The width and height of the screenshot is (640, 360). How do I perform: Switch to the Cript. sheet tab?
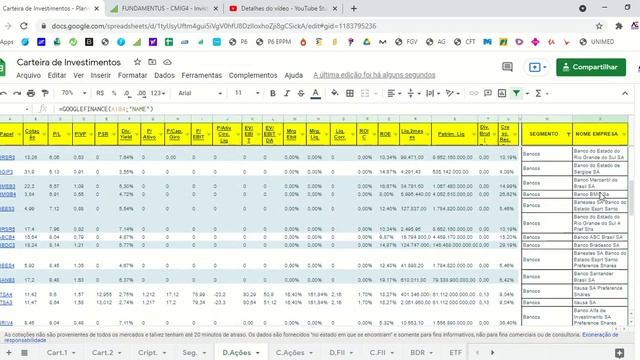point(151,353)
